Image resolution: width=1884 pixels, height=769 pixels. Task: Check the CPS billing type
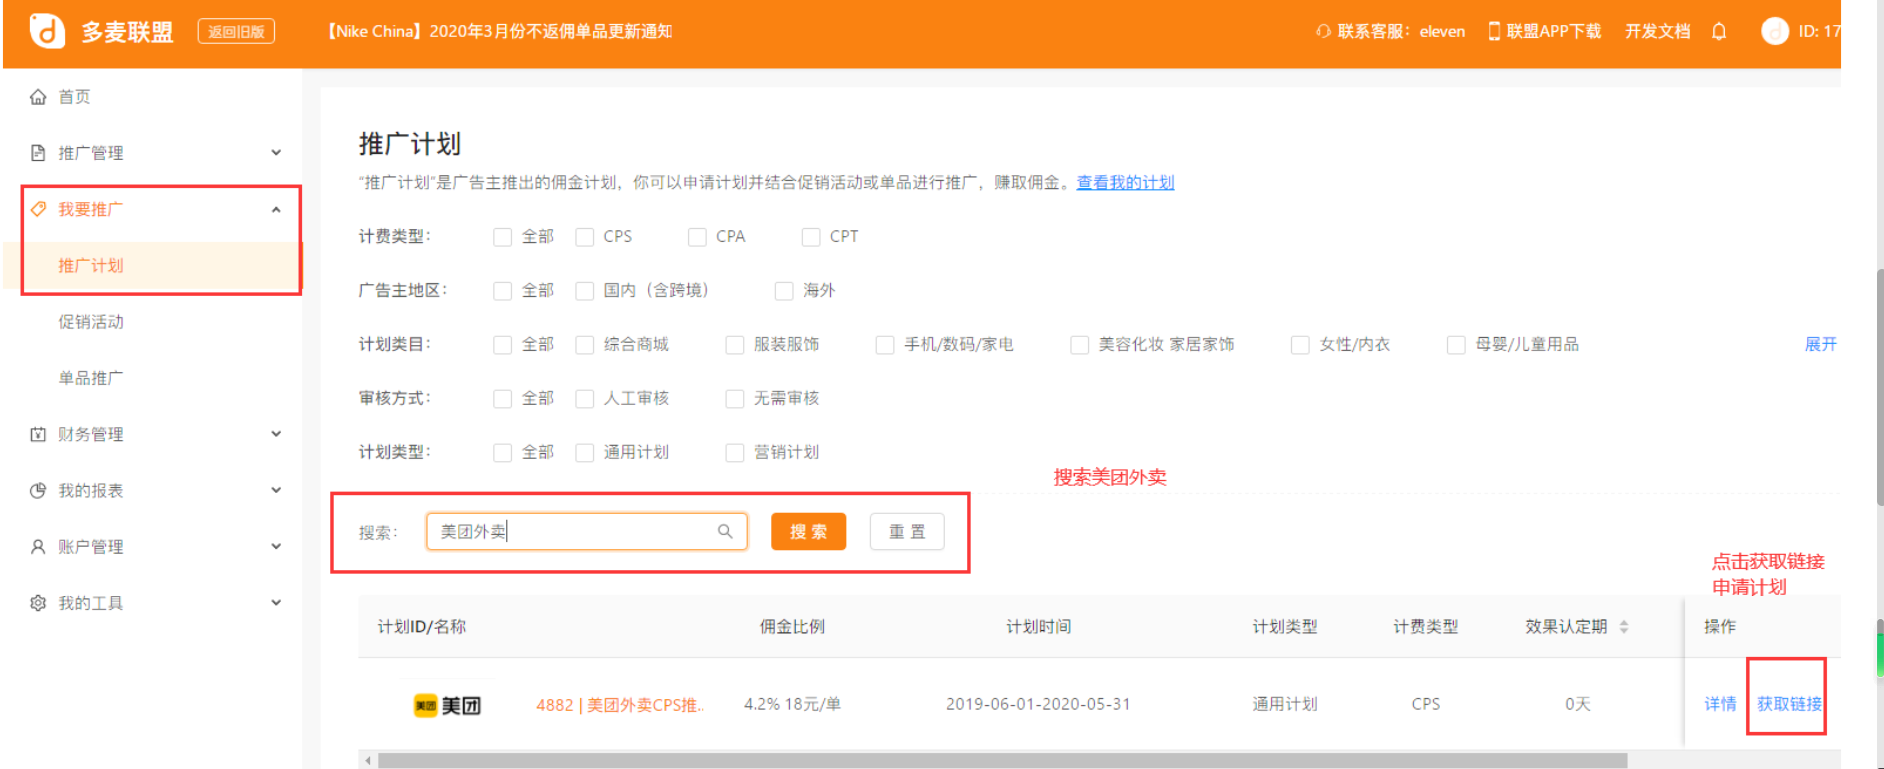pyautogui.click(x=584, y=237)
